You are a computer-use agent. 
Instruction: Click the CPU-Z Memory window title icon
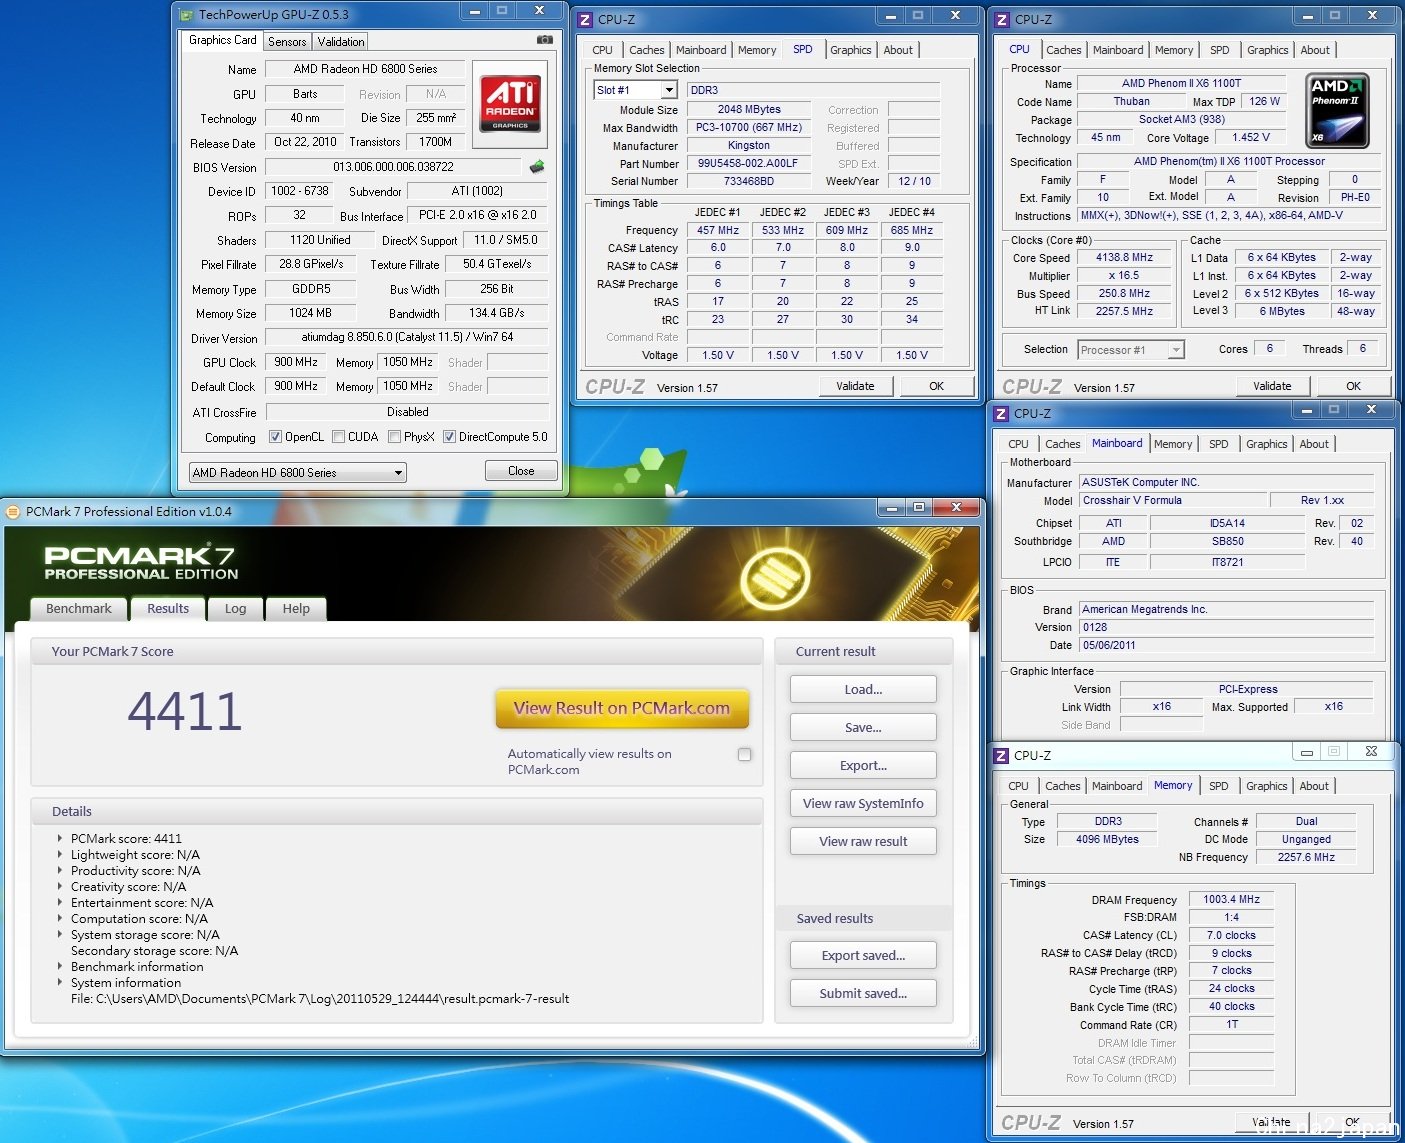[1001, 755]
